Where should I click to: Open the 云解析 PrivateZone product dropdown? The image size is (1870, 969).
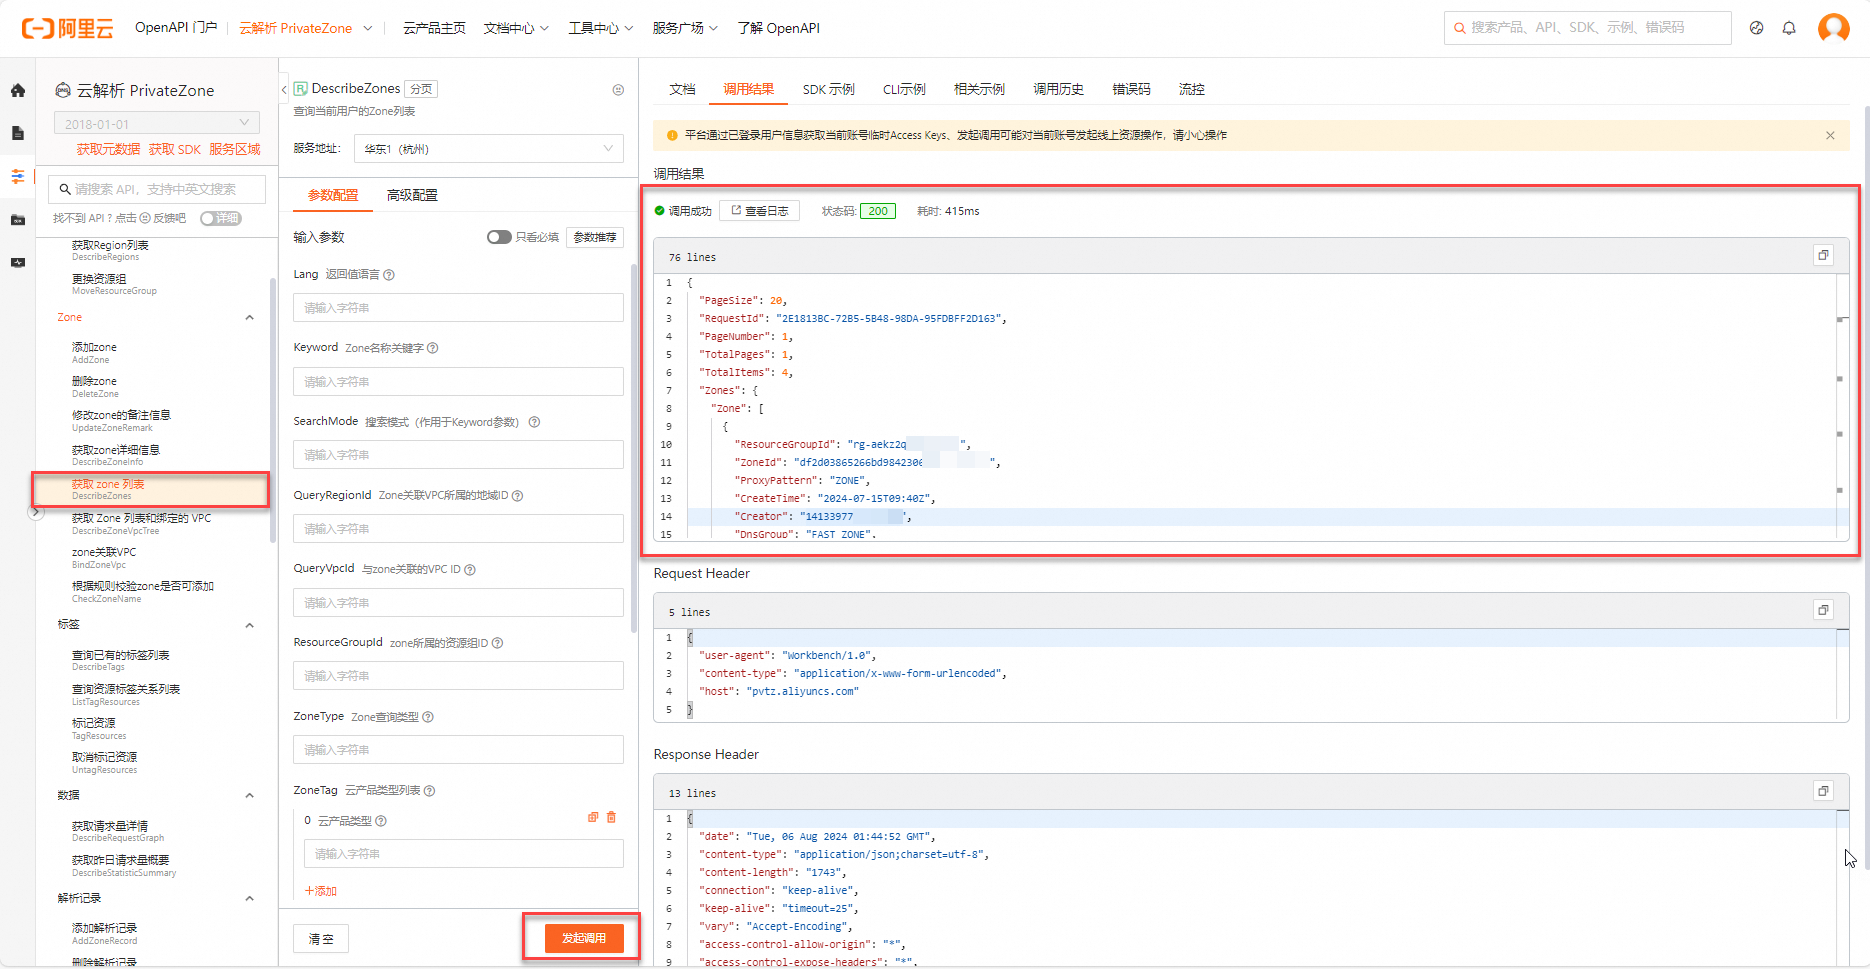click(306, 28)
